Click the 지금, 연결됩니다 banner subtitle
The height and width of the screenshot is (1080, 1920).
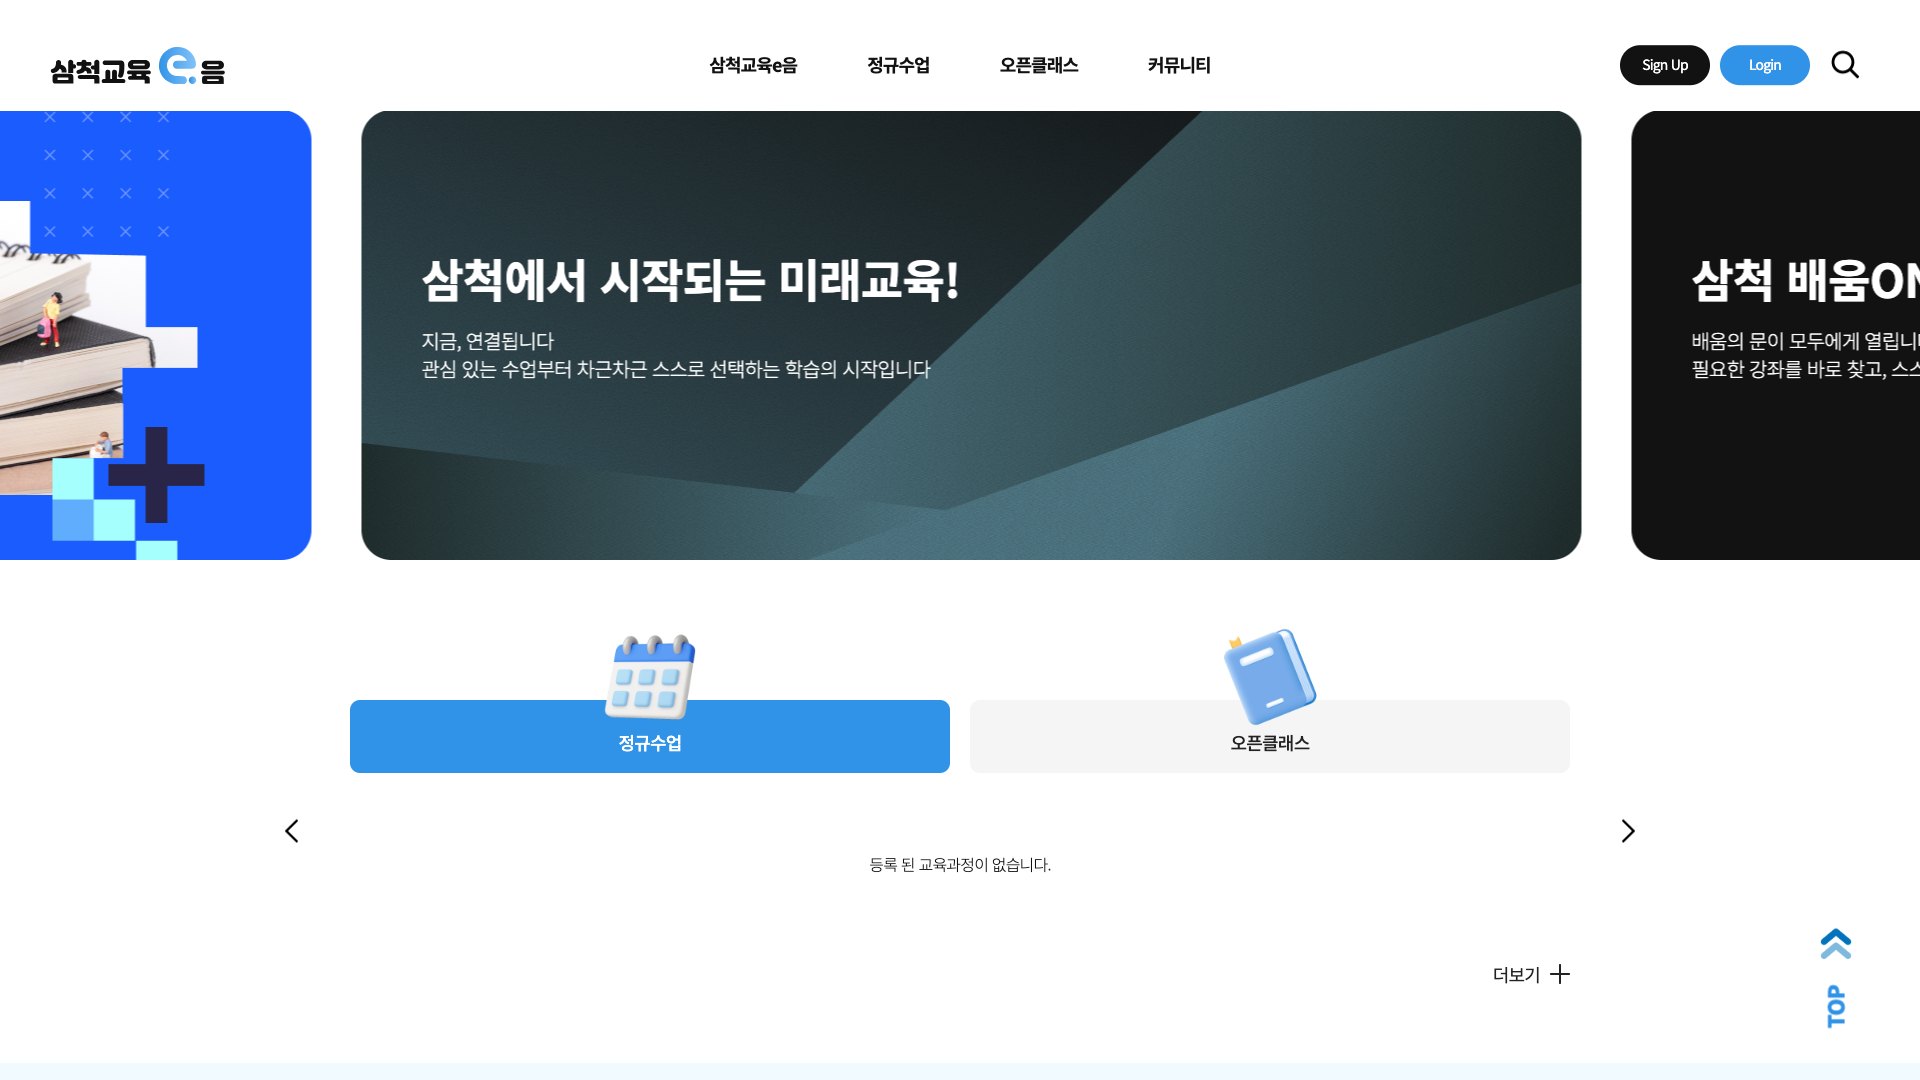point(487,341)
